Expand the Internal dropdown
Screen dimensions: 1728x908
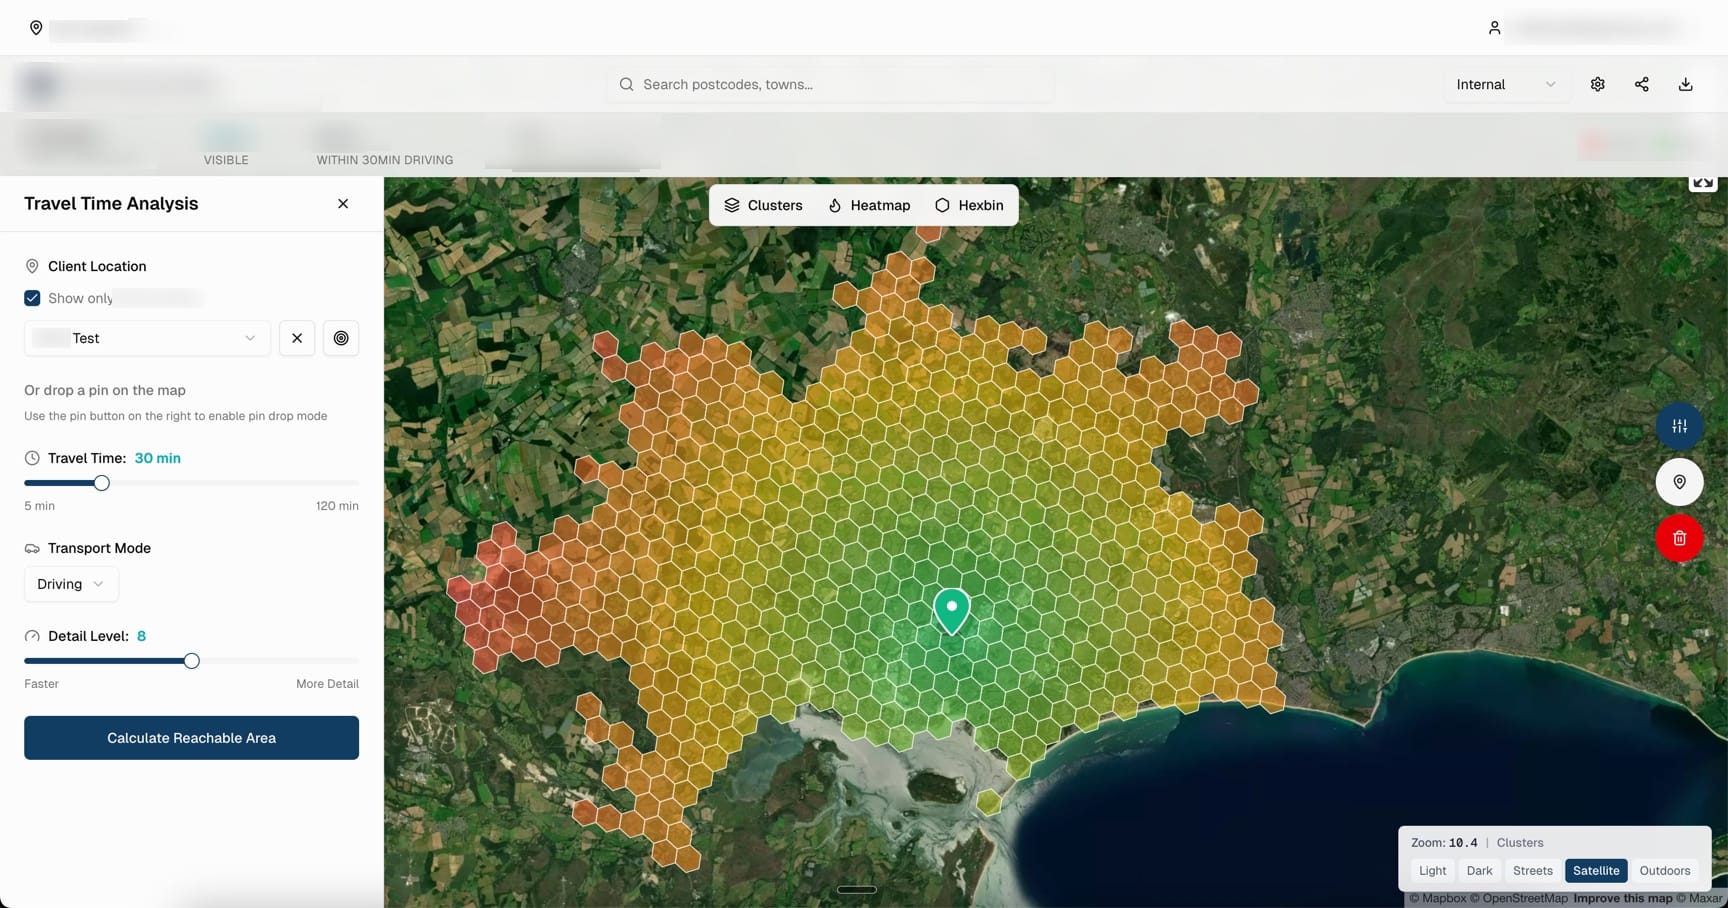coord(1505,84)
